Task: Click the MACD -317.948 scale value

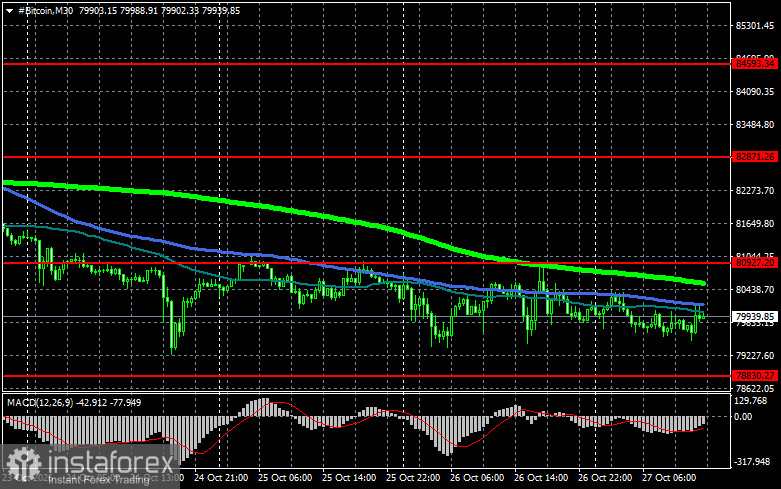Action: (752, 462)
